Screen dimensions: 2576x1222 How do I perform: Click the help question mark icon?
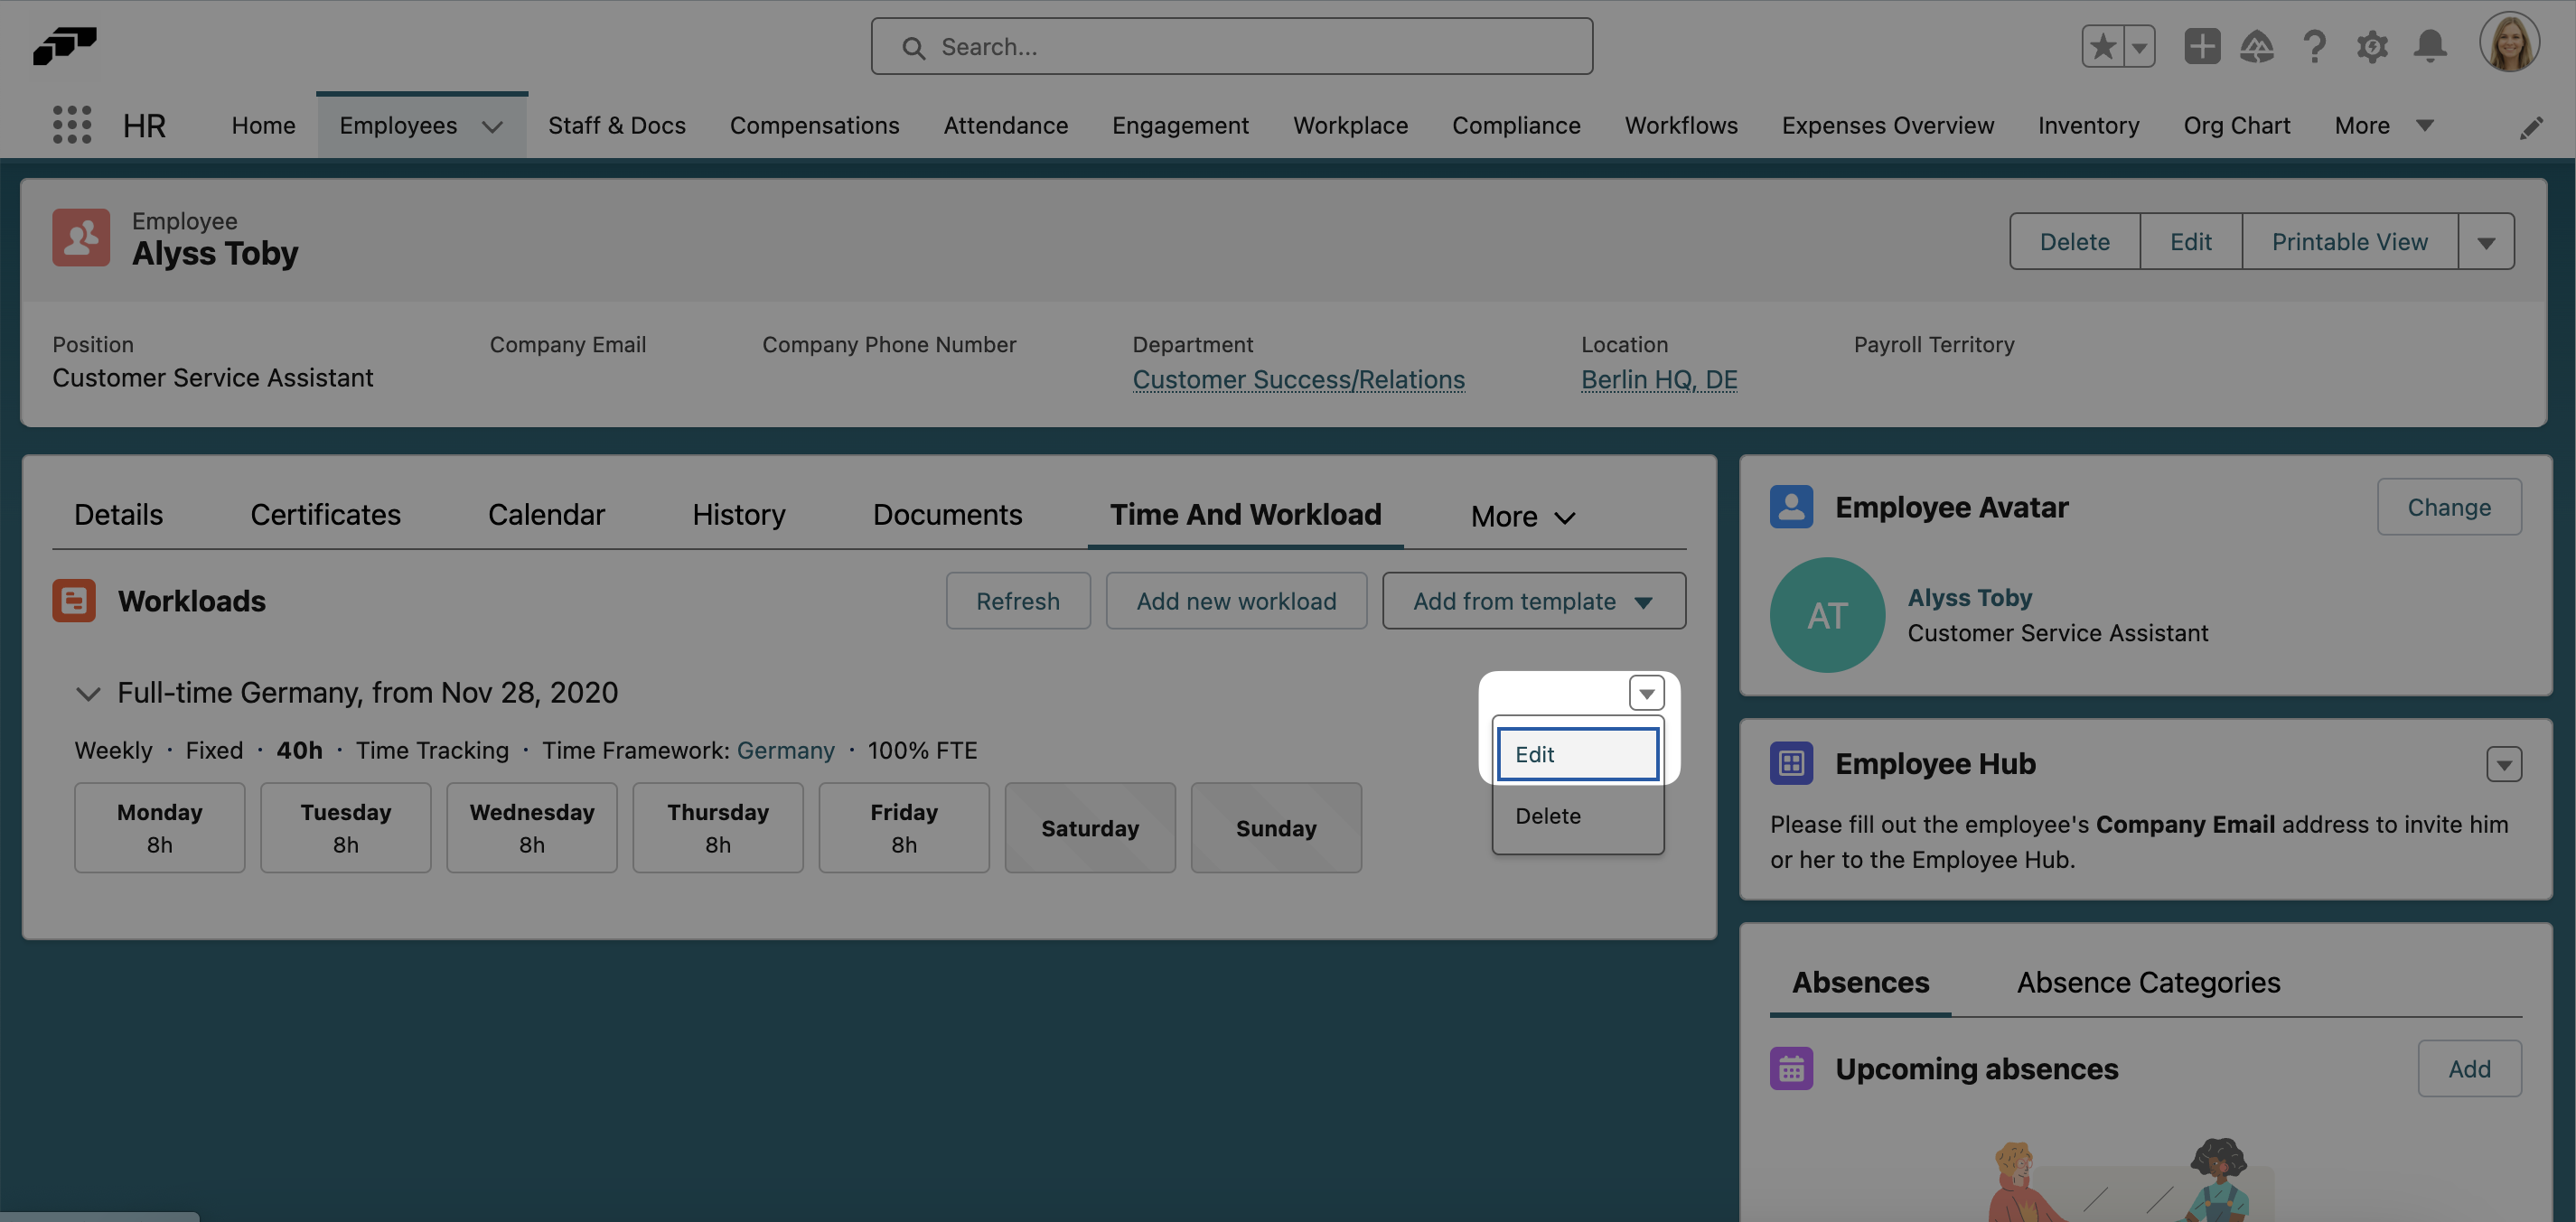pos(2314,46)
